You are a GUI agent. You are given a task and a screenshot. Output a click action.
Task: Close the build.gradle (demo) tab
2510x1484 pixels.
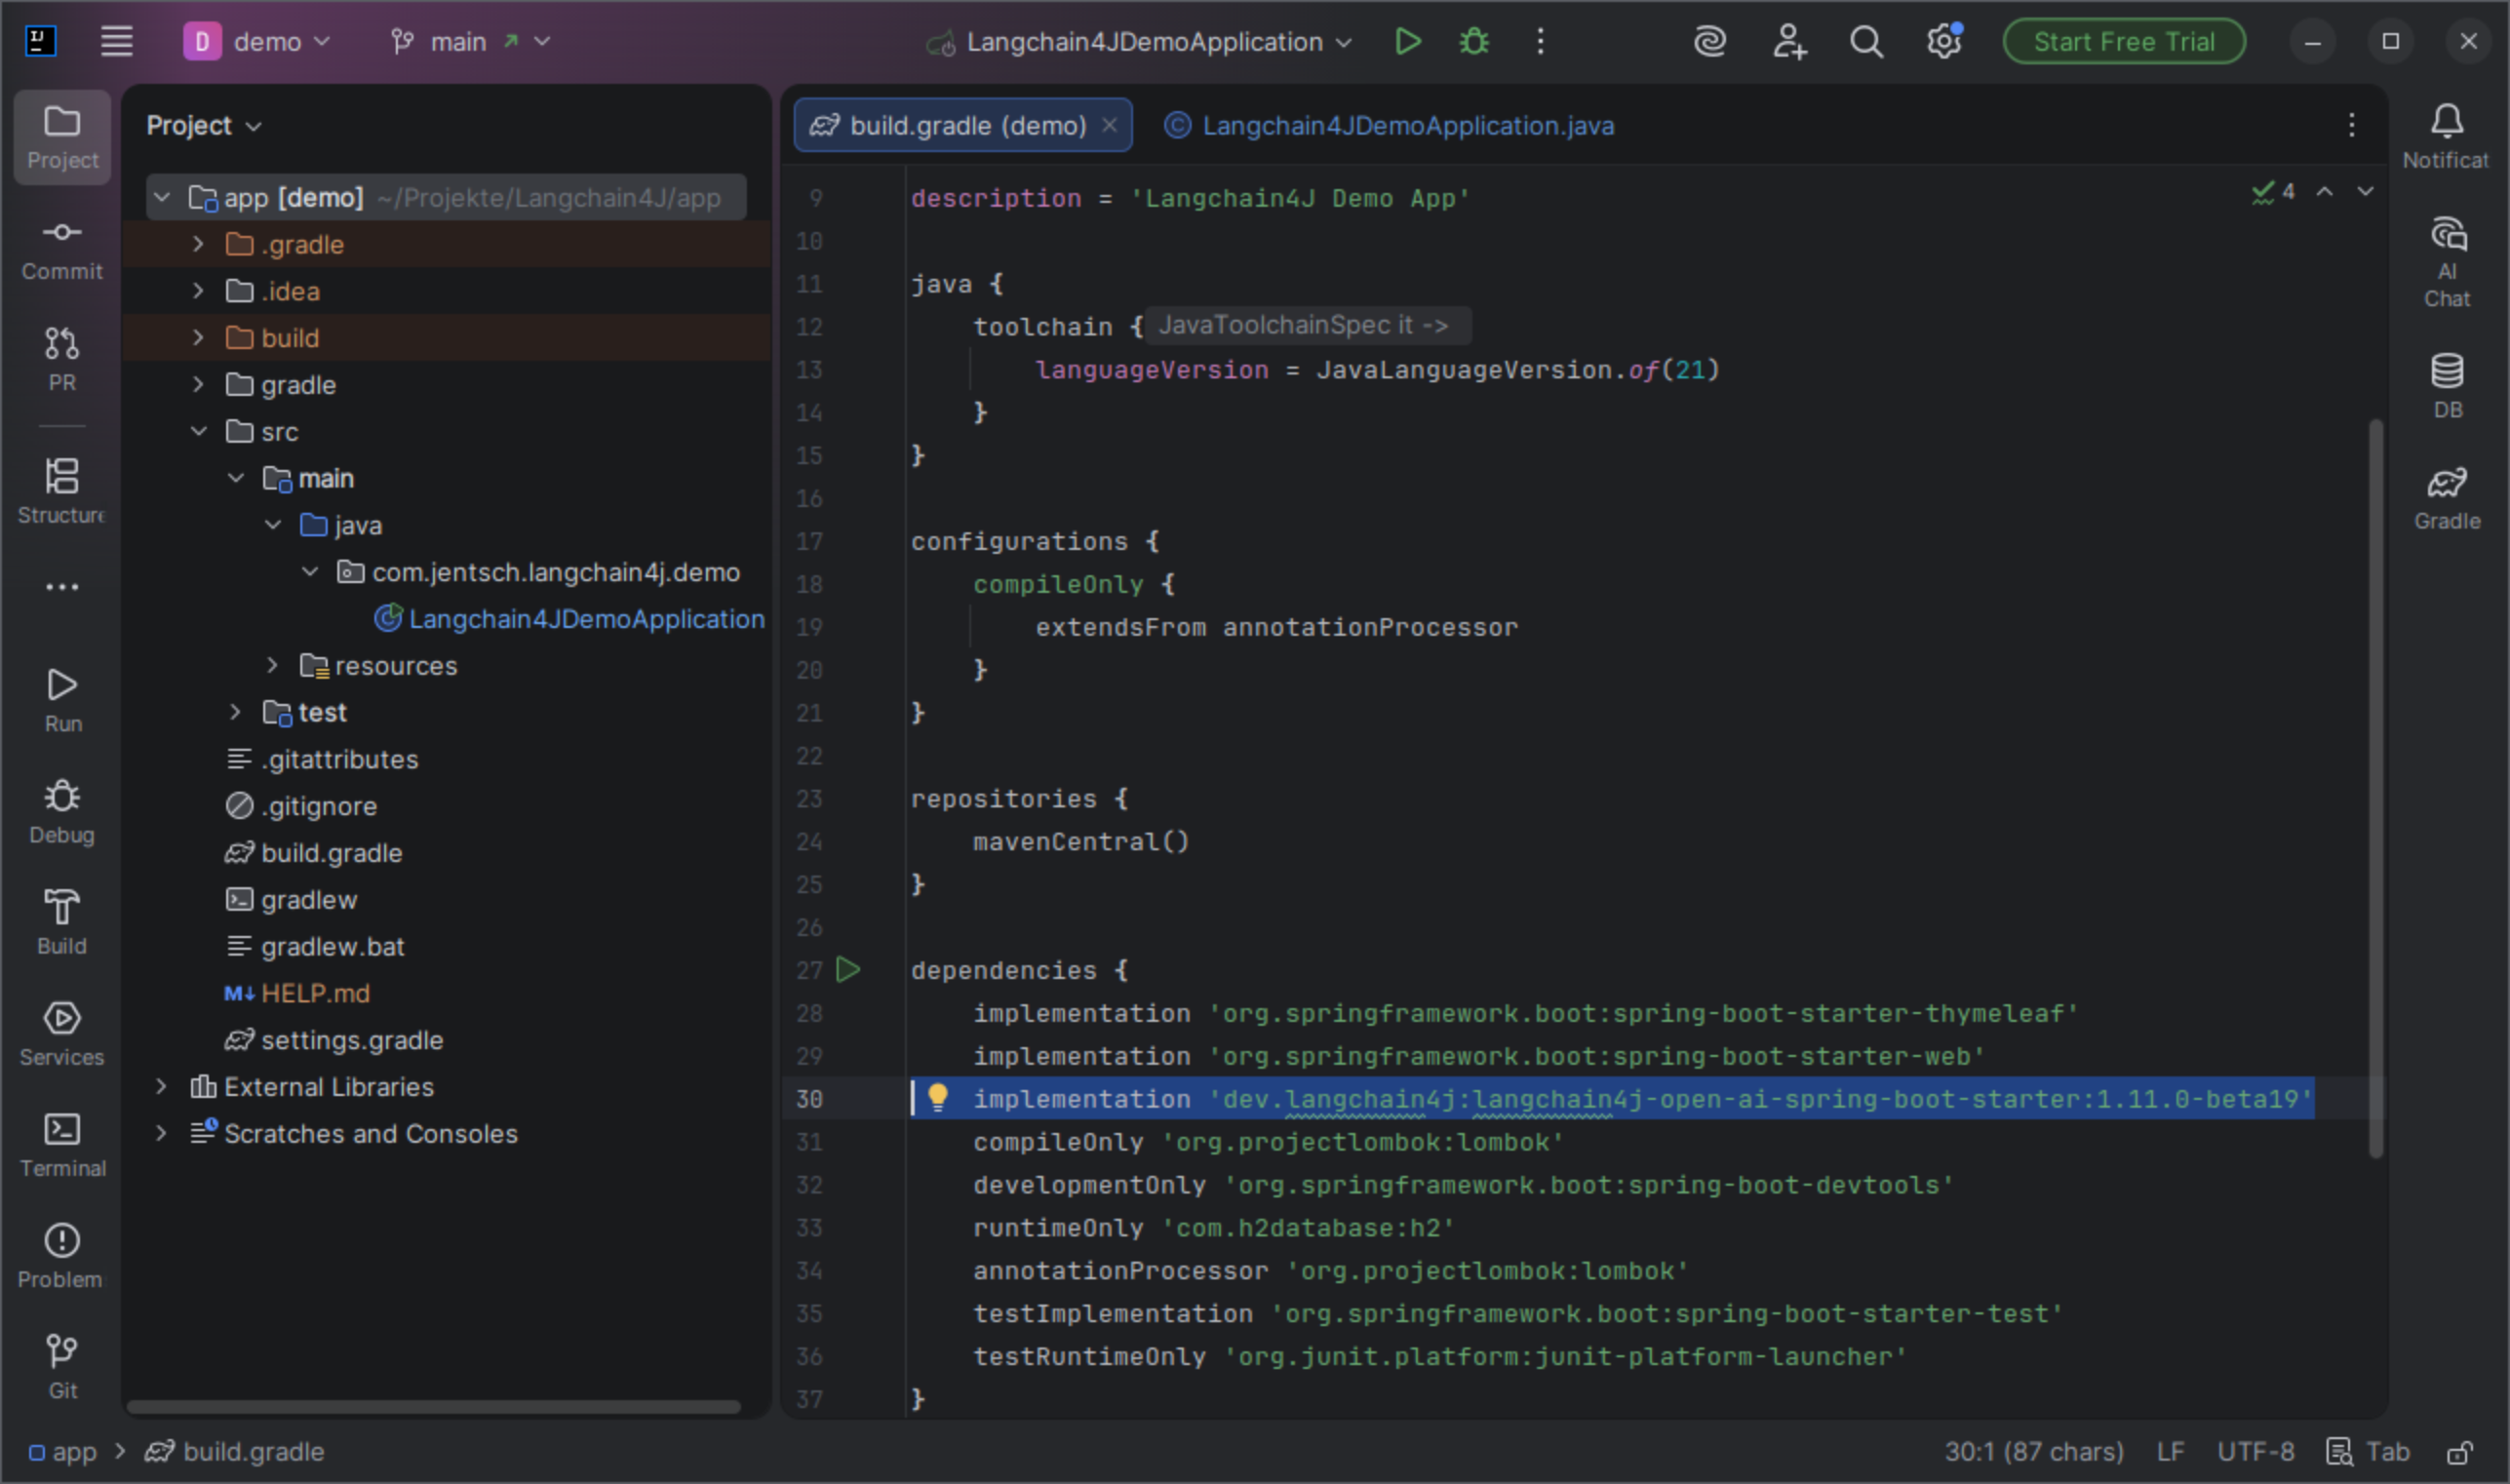[x=1109, y=126]
